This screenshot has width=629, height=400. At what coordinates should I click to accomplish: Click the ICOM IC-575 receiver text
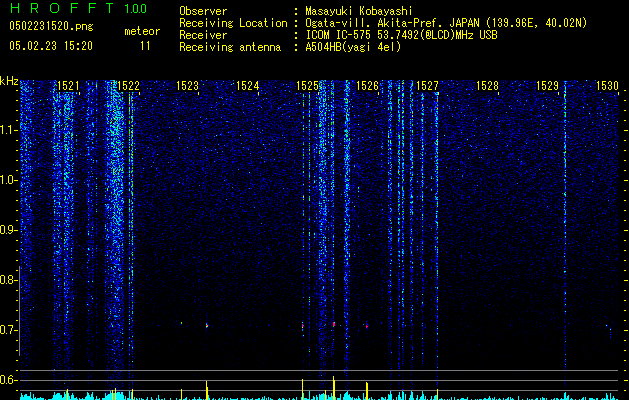tap(401, 35)
